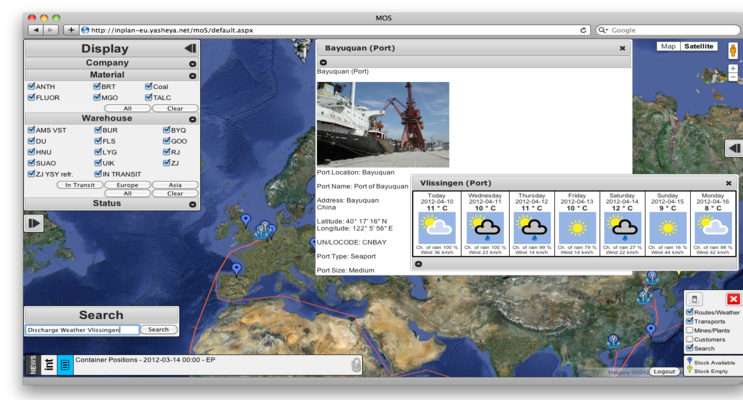Click the Search button next to query field
Viewport: 743px width, 400px height.
tap(158, 329)
